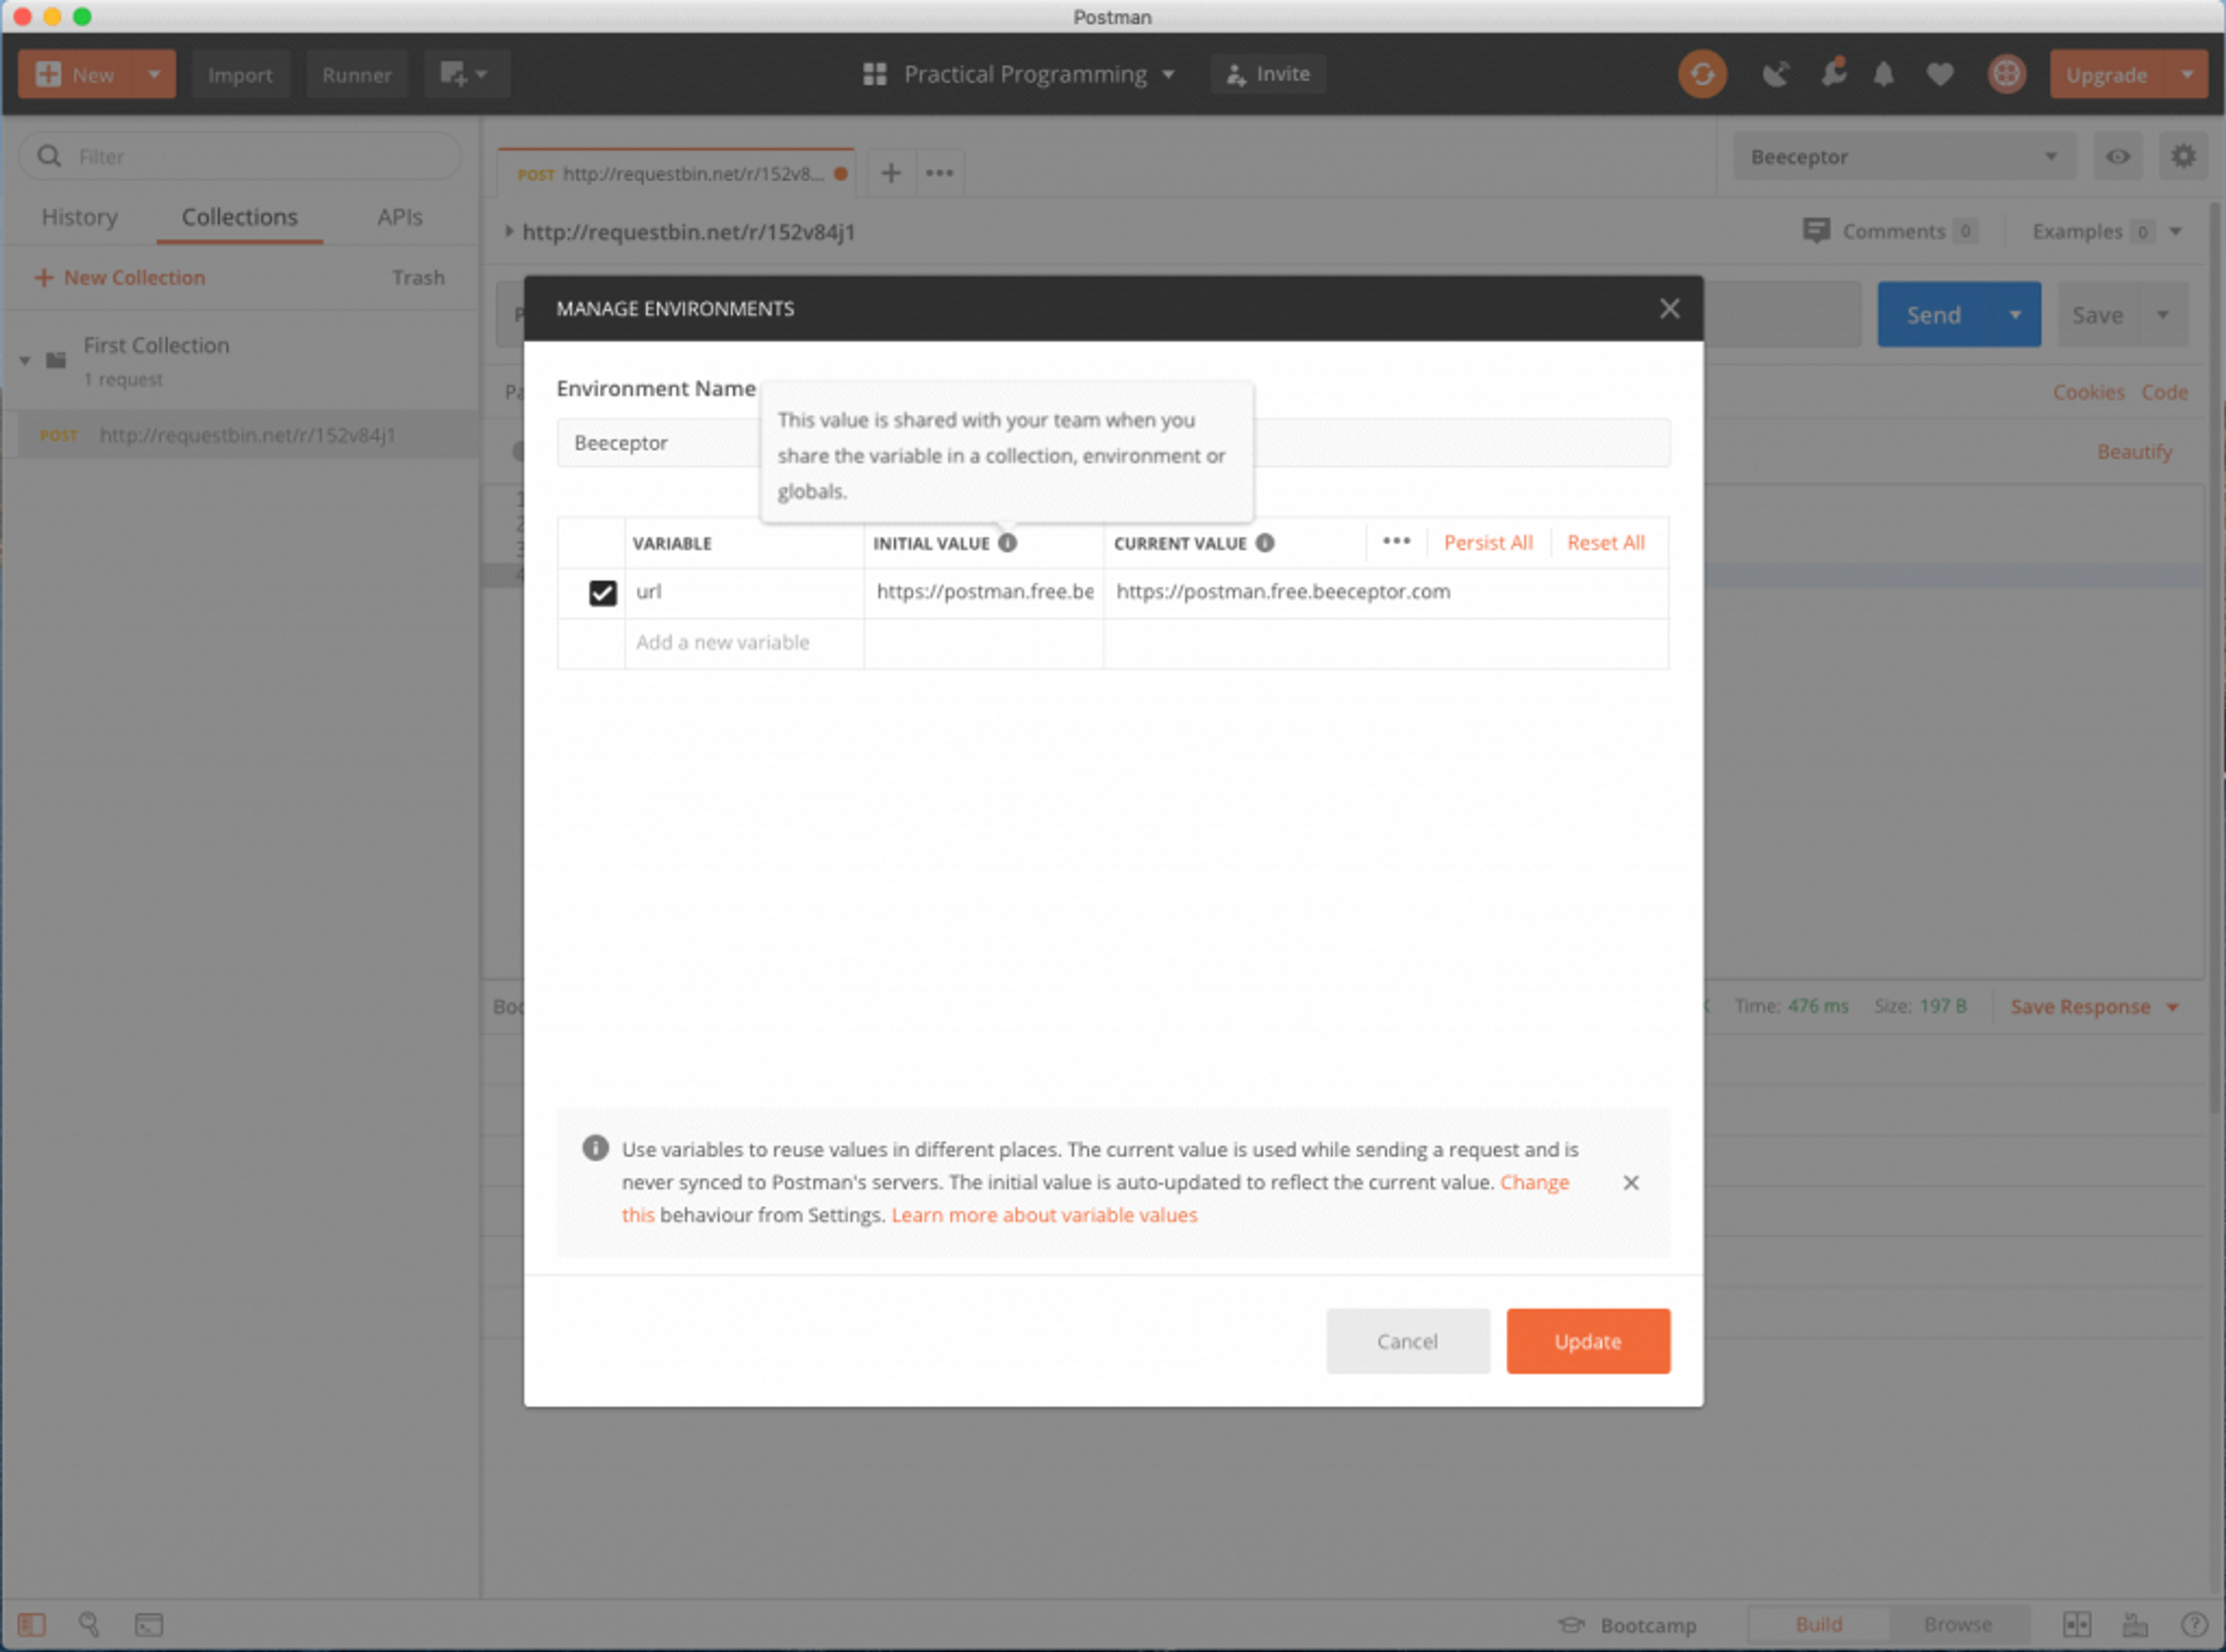The image size is (2226, 1652).
Task: Open the New button dropdown arrow
Action: pyautogui.click(x=153, y=74)
